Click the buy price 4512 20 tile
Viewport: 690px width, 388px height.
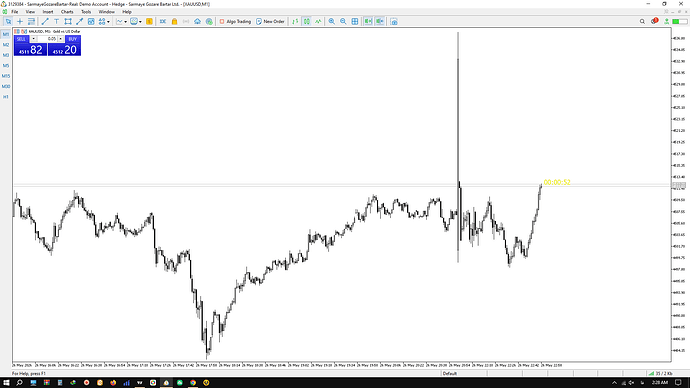64,50
